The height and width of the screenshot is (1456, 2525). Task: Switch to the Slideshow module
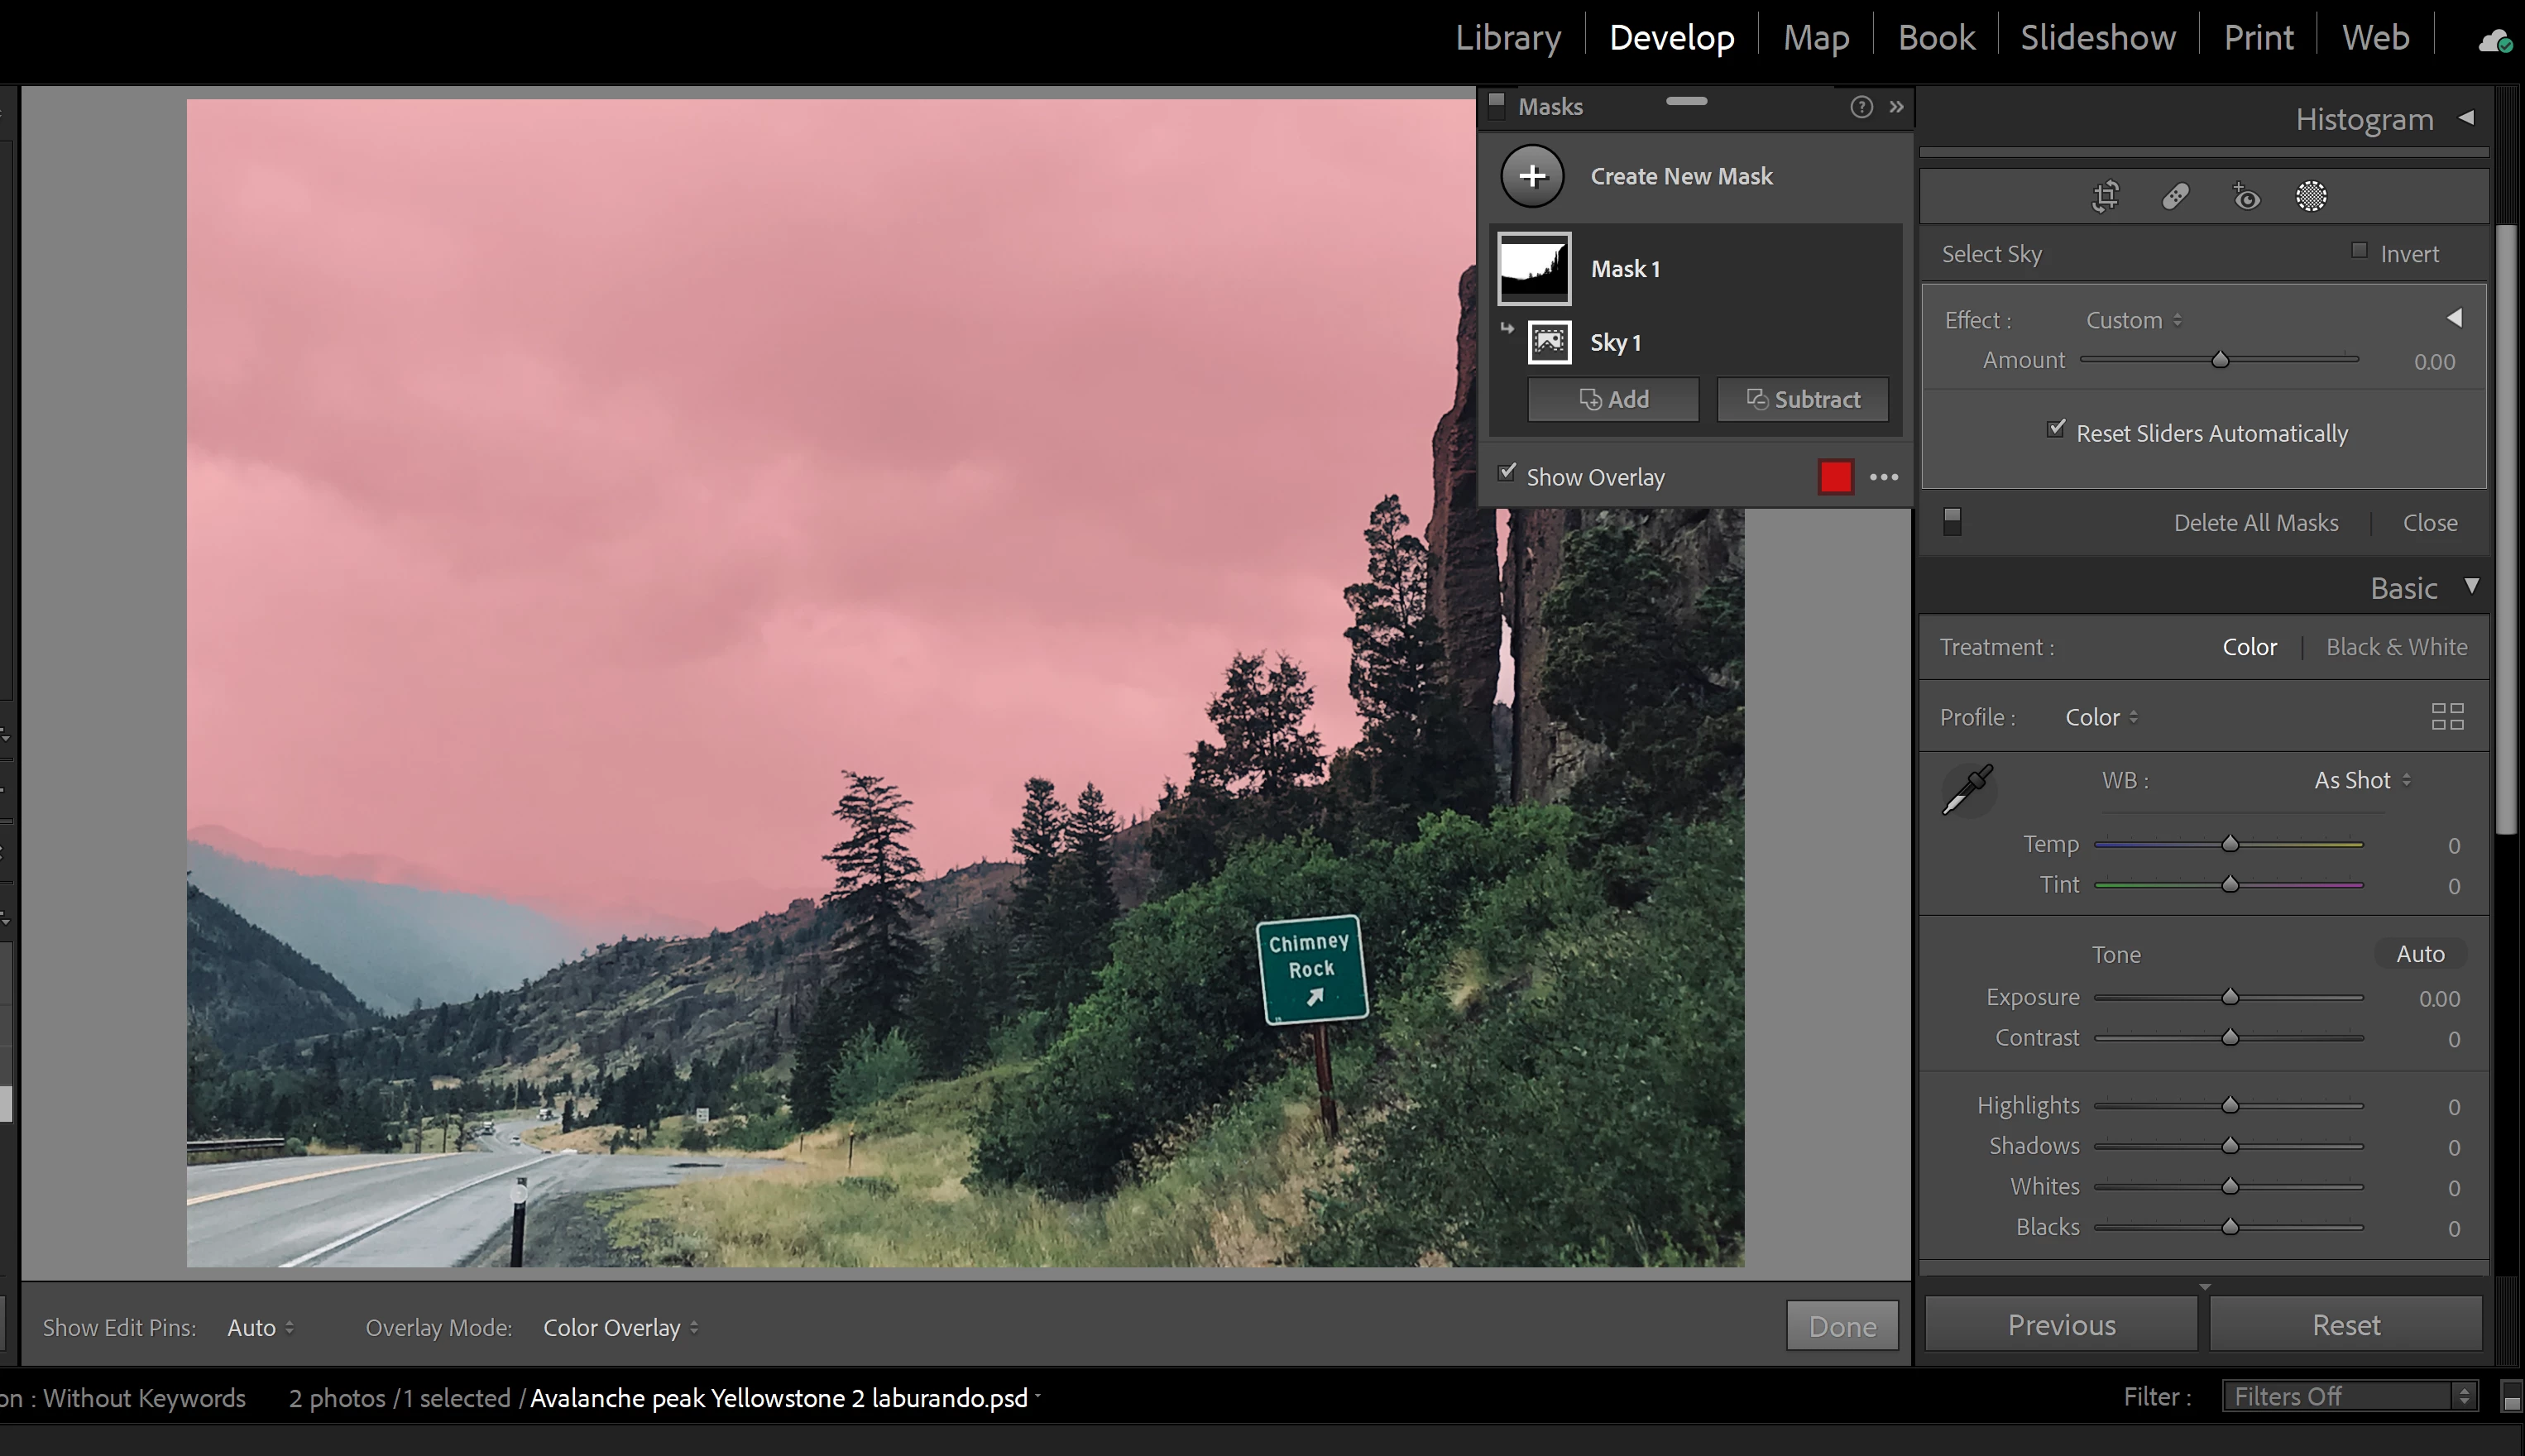pos(2097,38)
